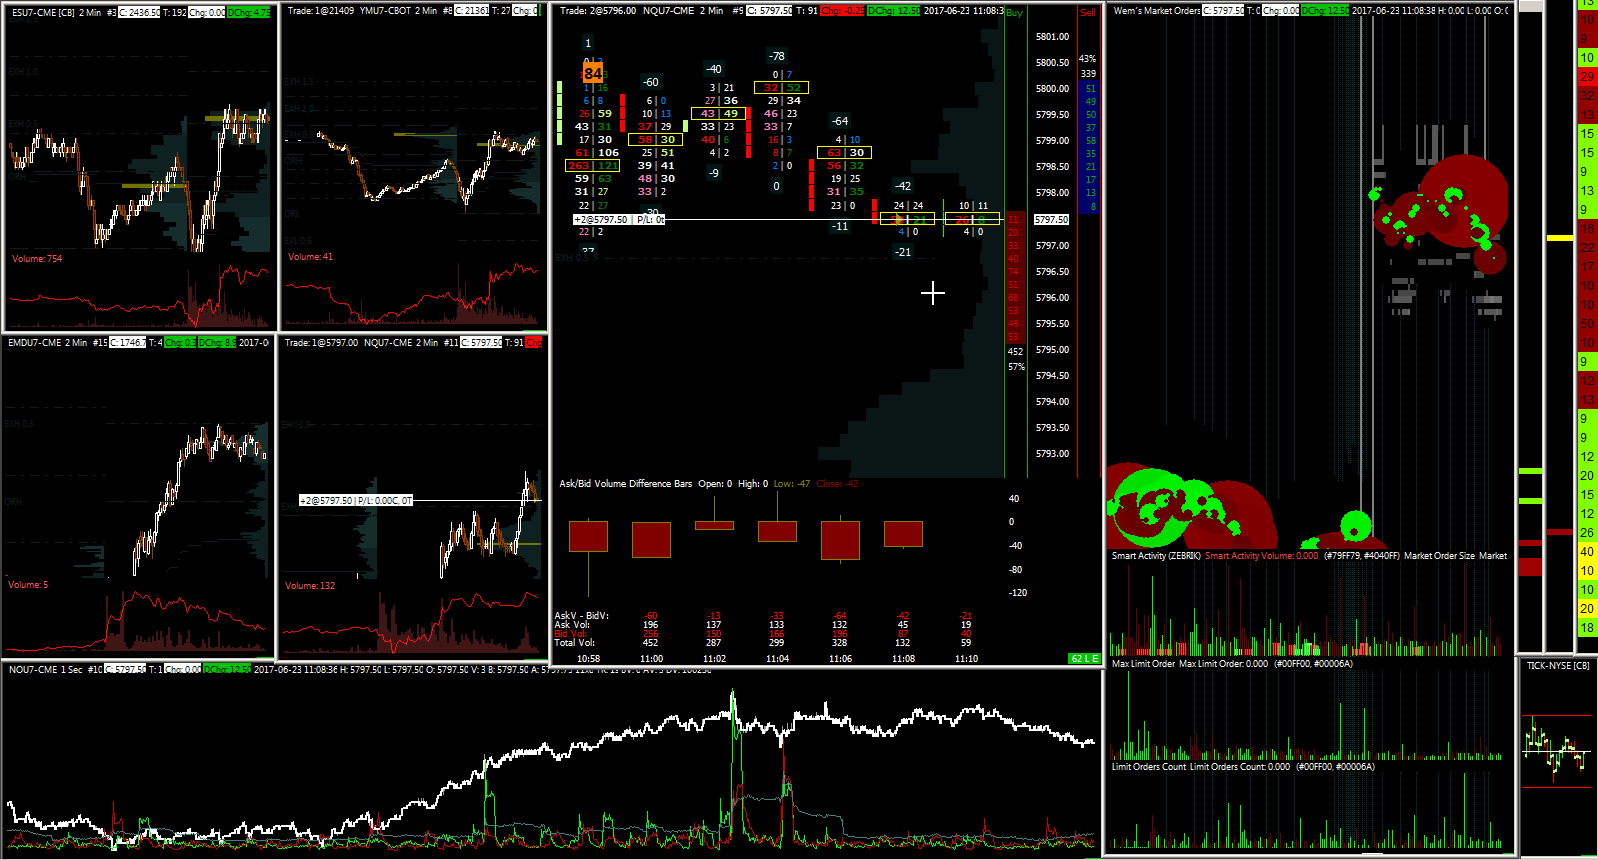The height and width of the screenshot is (860, 1598).
Task: Click the Volume: 5 label in EMDU7 chart
Action: coord(28,585)
